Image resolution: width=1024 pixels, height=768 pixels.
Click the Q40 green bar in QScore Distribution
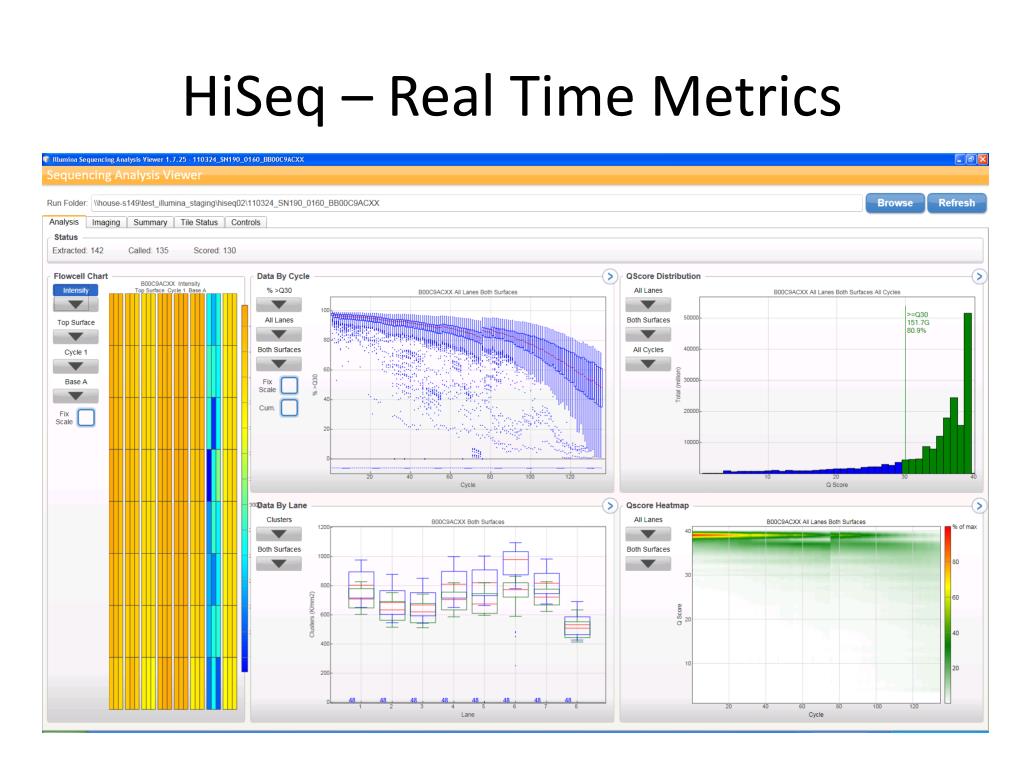click(968, 393)
